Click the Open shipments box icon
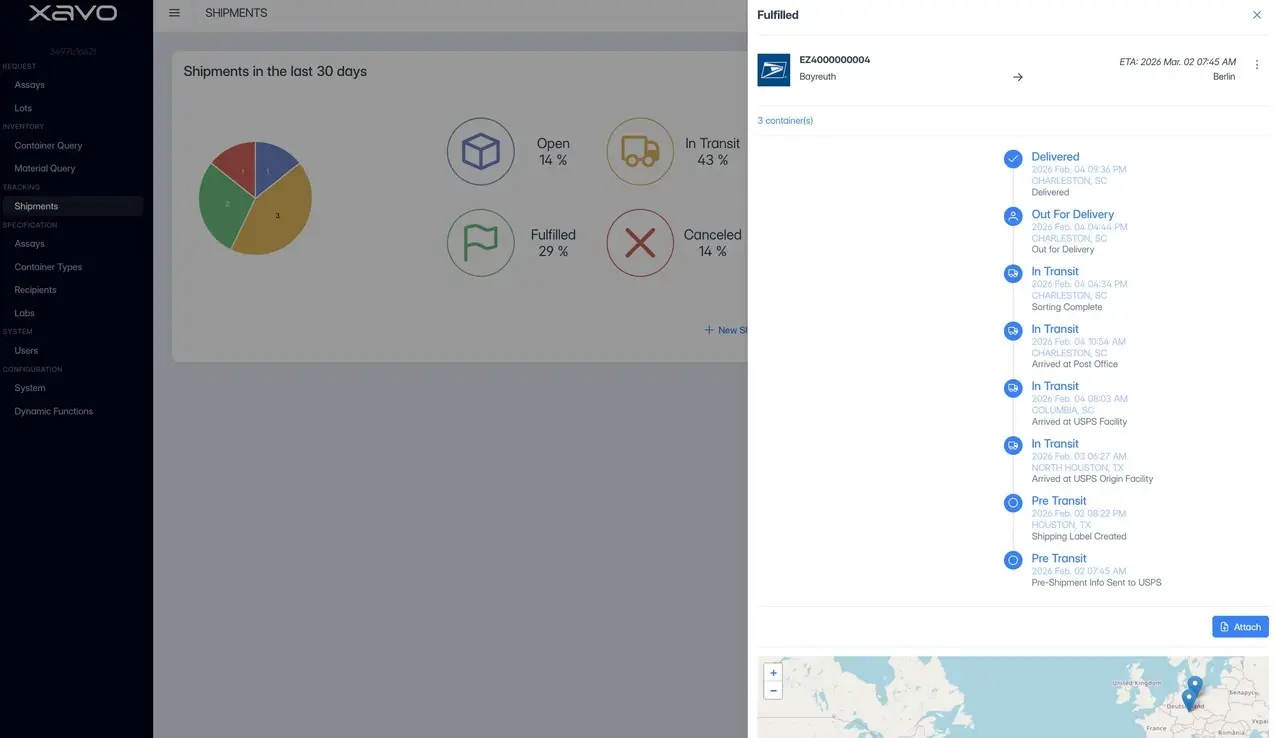1276x738 pixels. point(481,152)
